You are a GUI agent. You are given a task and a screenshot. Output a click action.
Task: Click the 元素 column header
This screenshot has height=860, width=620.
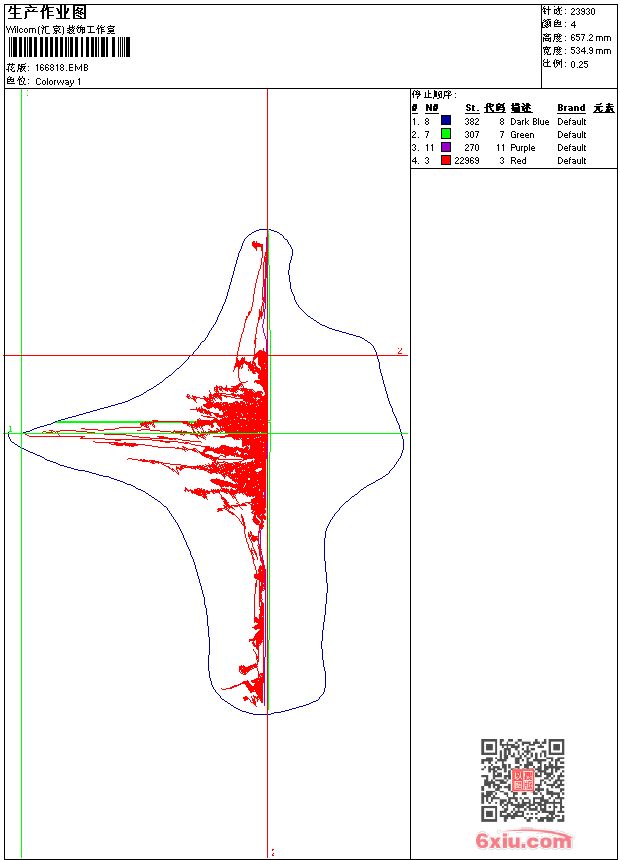[x=604, y=108]
